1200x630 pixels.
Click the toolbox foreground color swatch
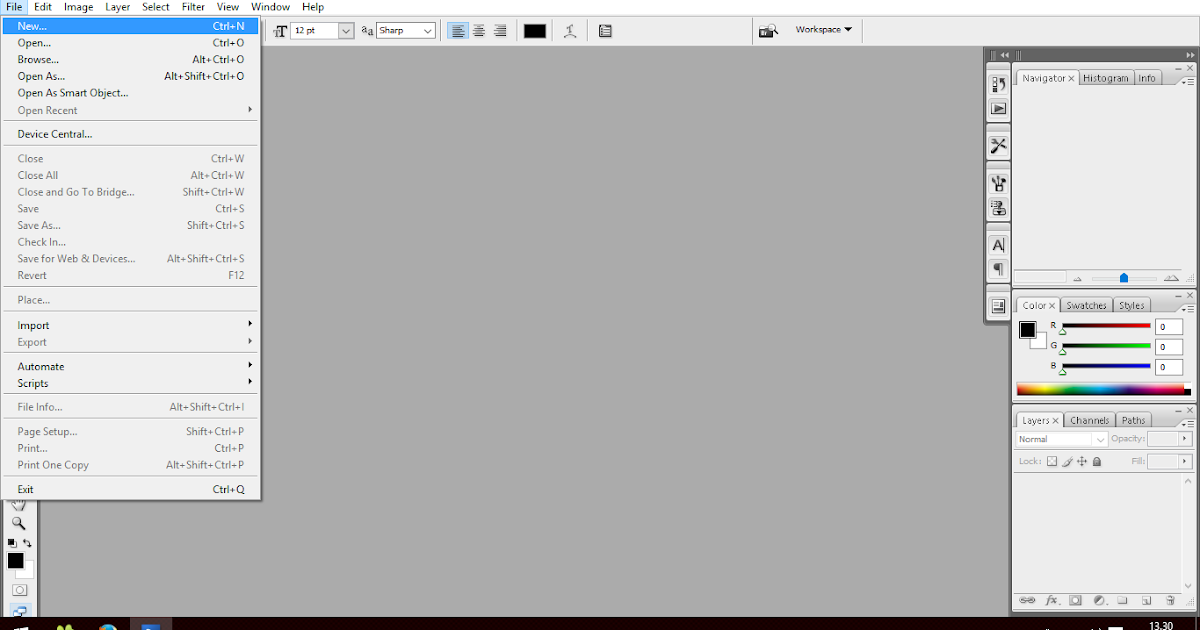(16, 561)
